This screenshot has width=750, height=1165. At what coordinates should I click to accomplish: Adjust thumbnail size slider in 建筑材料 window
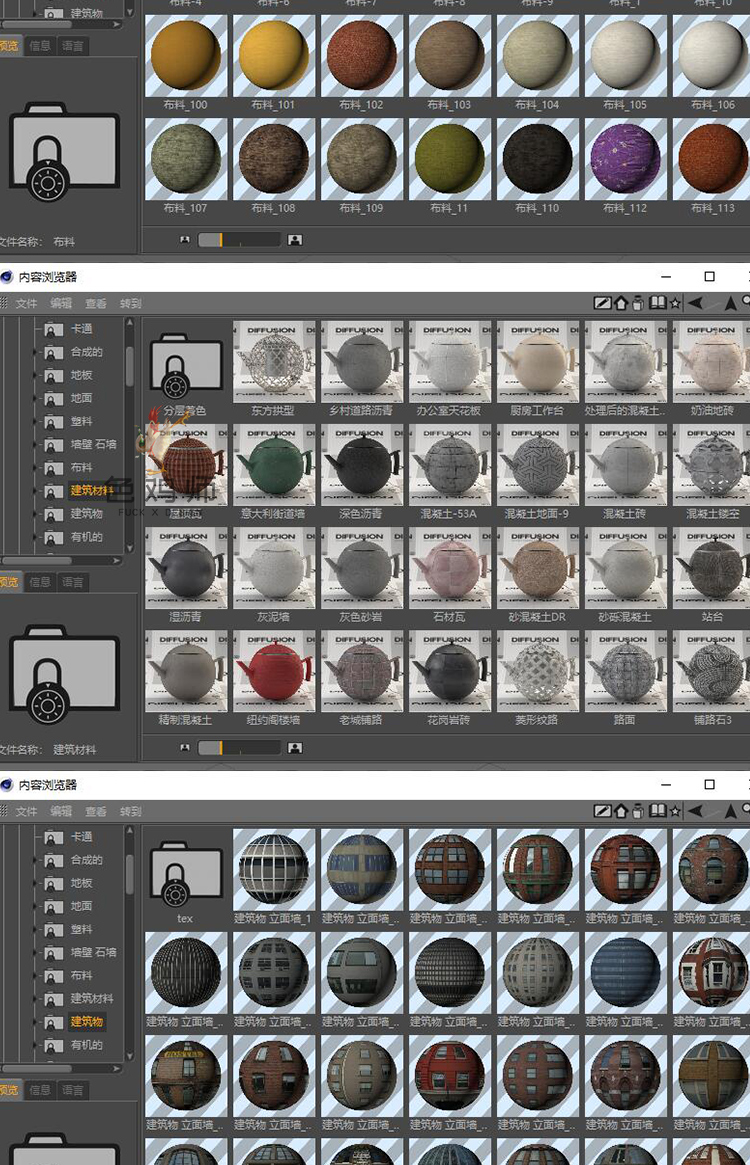[239, 747]
